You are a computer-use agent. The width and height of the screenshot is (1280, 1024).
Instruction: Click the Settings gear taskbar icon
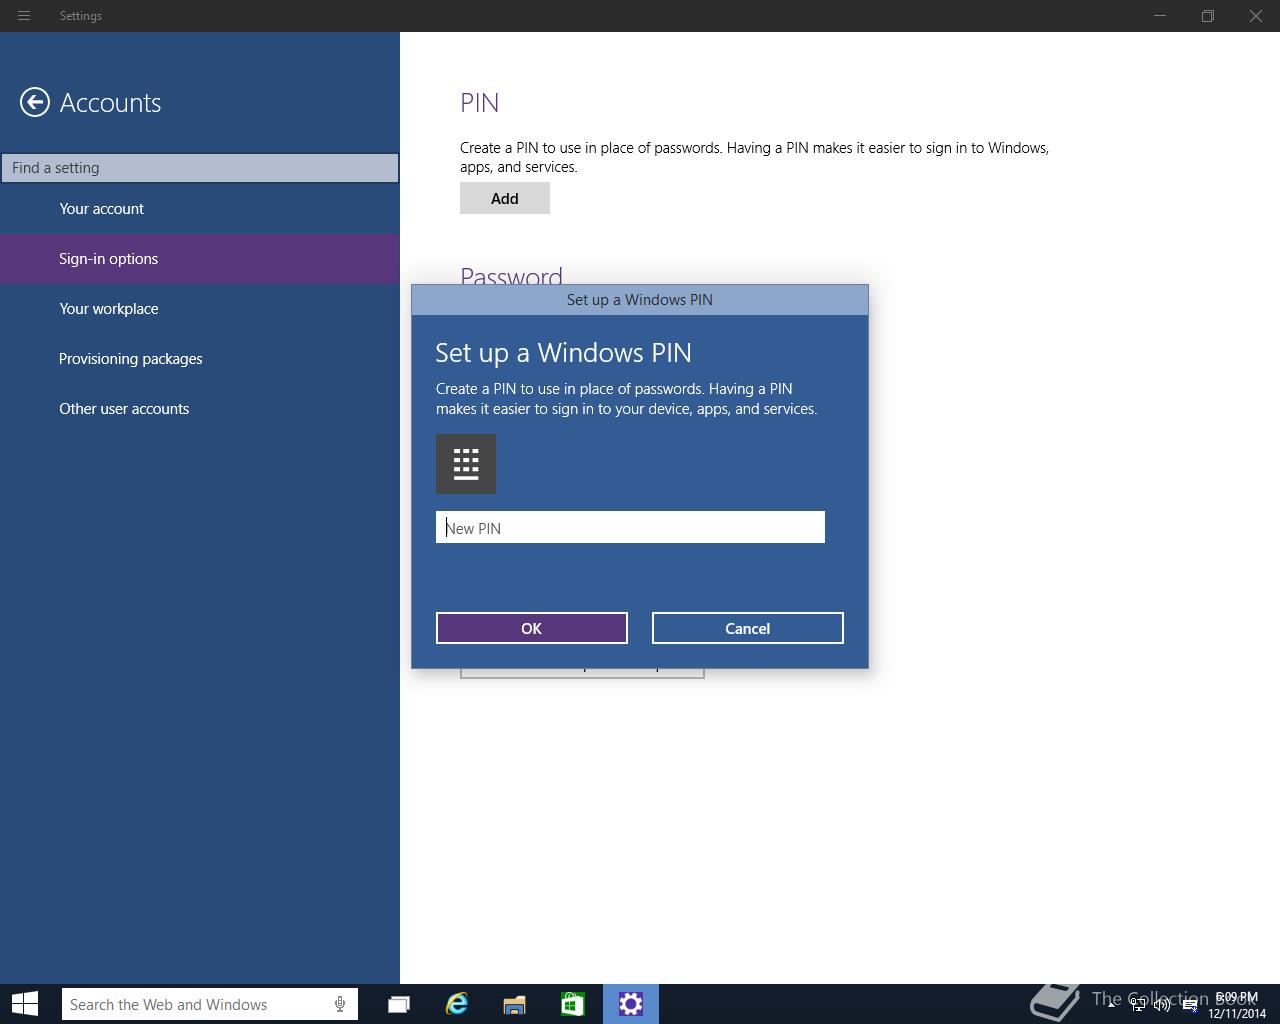(631, 1004)
